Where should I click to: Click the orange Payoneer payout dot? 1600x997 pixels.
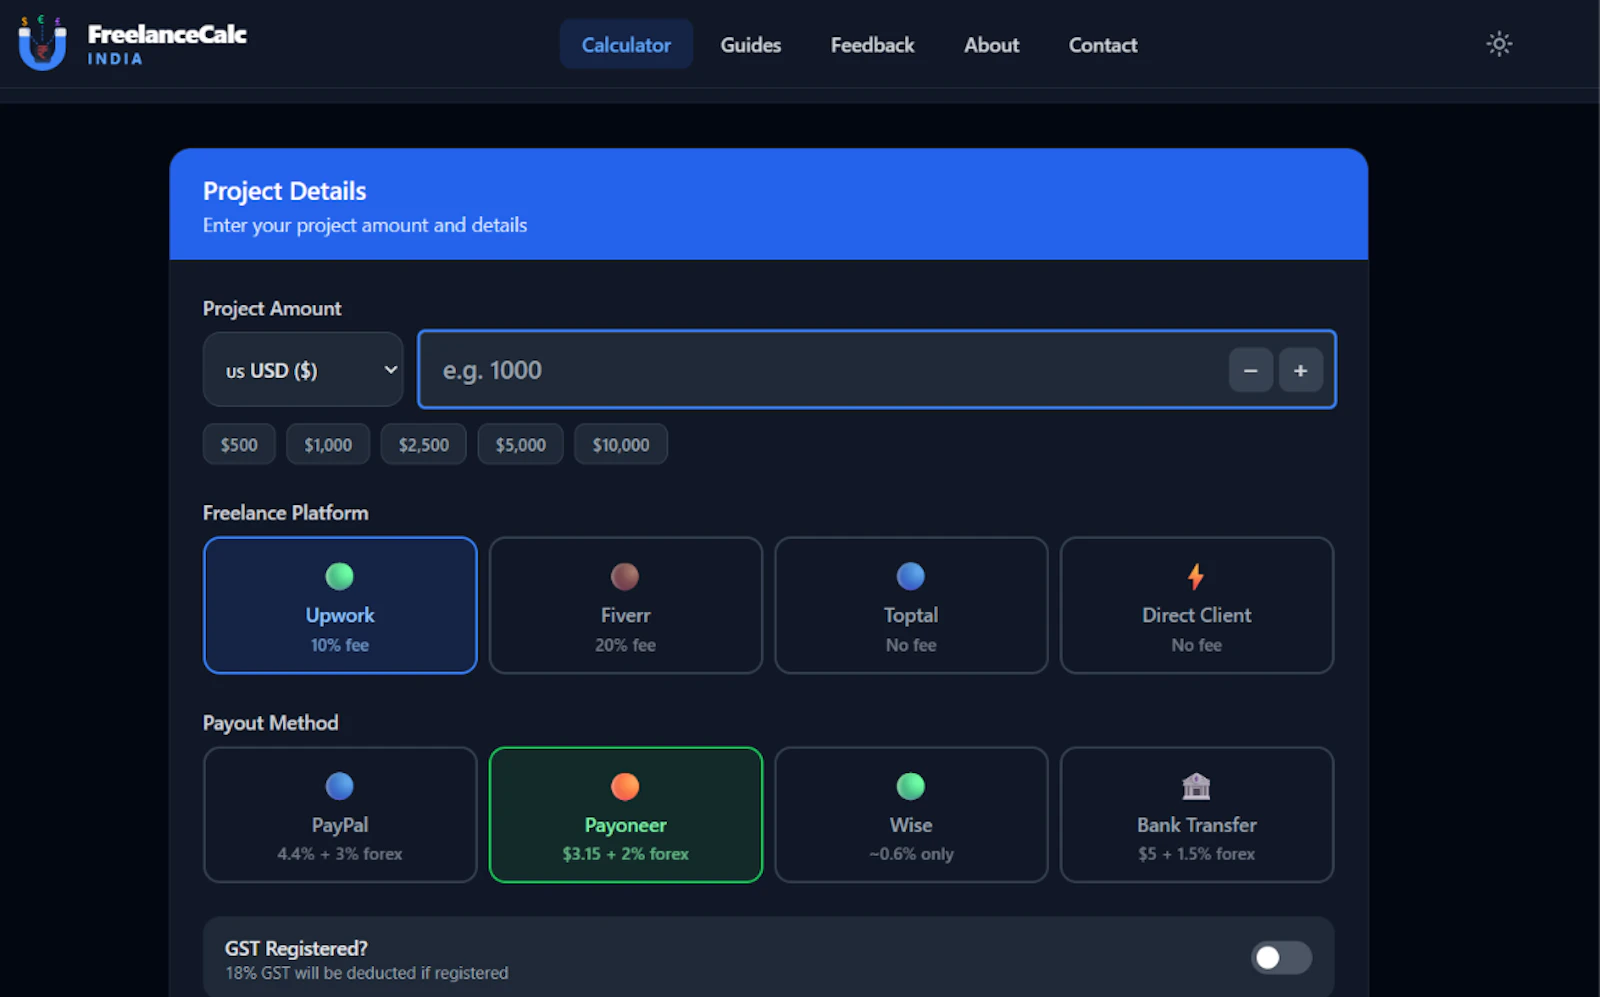tap(625, 786)
